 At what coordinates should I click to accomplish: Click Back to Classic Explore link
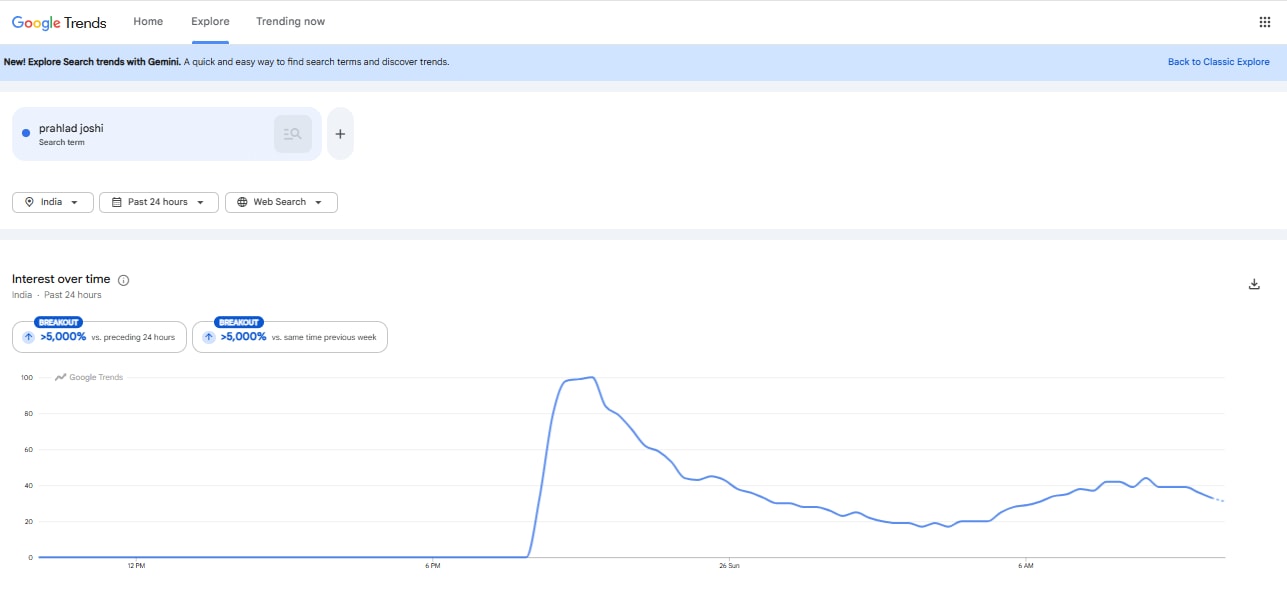tap(1219, 62)
